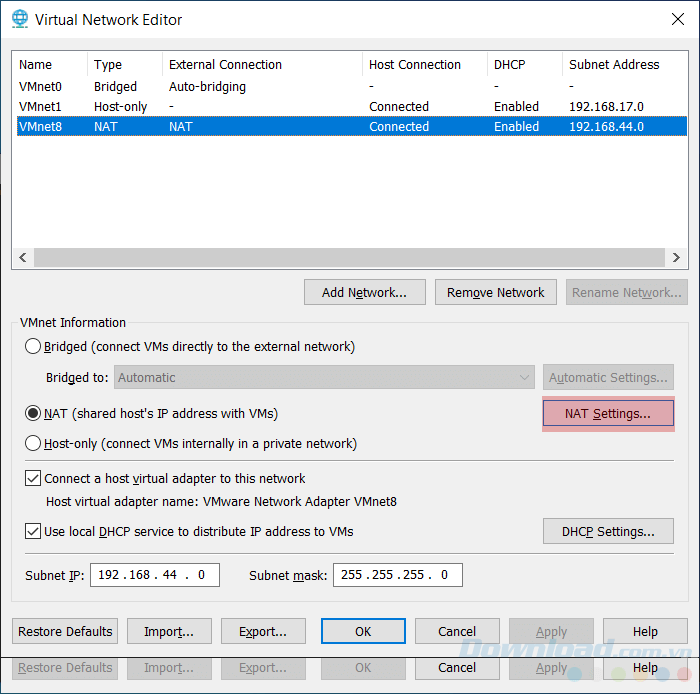Click Help in the upper button row

(645, 631)
